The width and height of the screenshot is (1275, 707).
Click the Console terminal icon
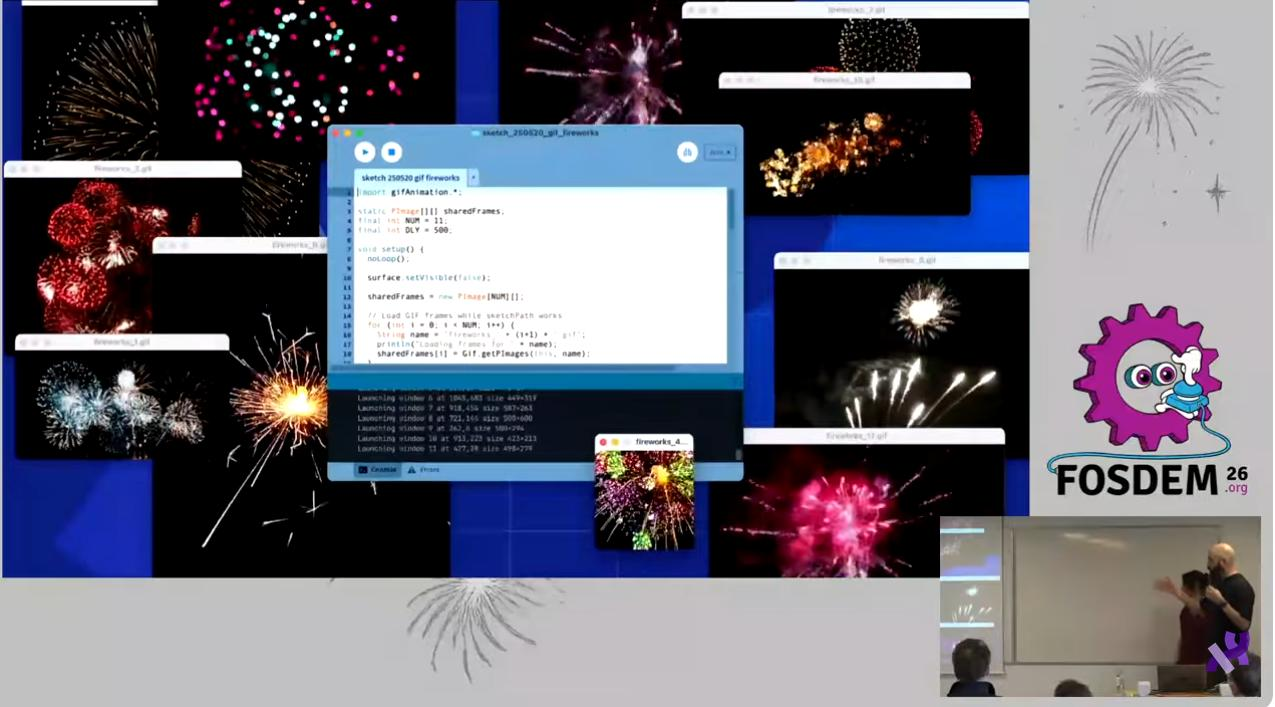(363, 469)
